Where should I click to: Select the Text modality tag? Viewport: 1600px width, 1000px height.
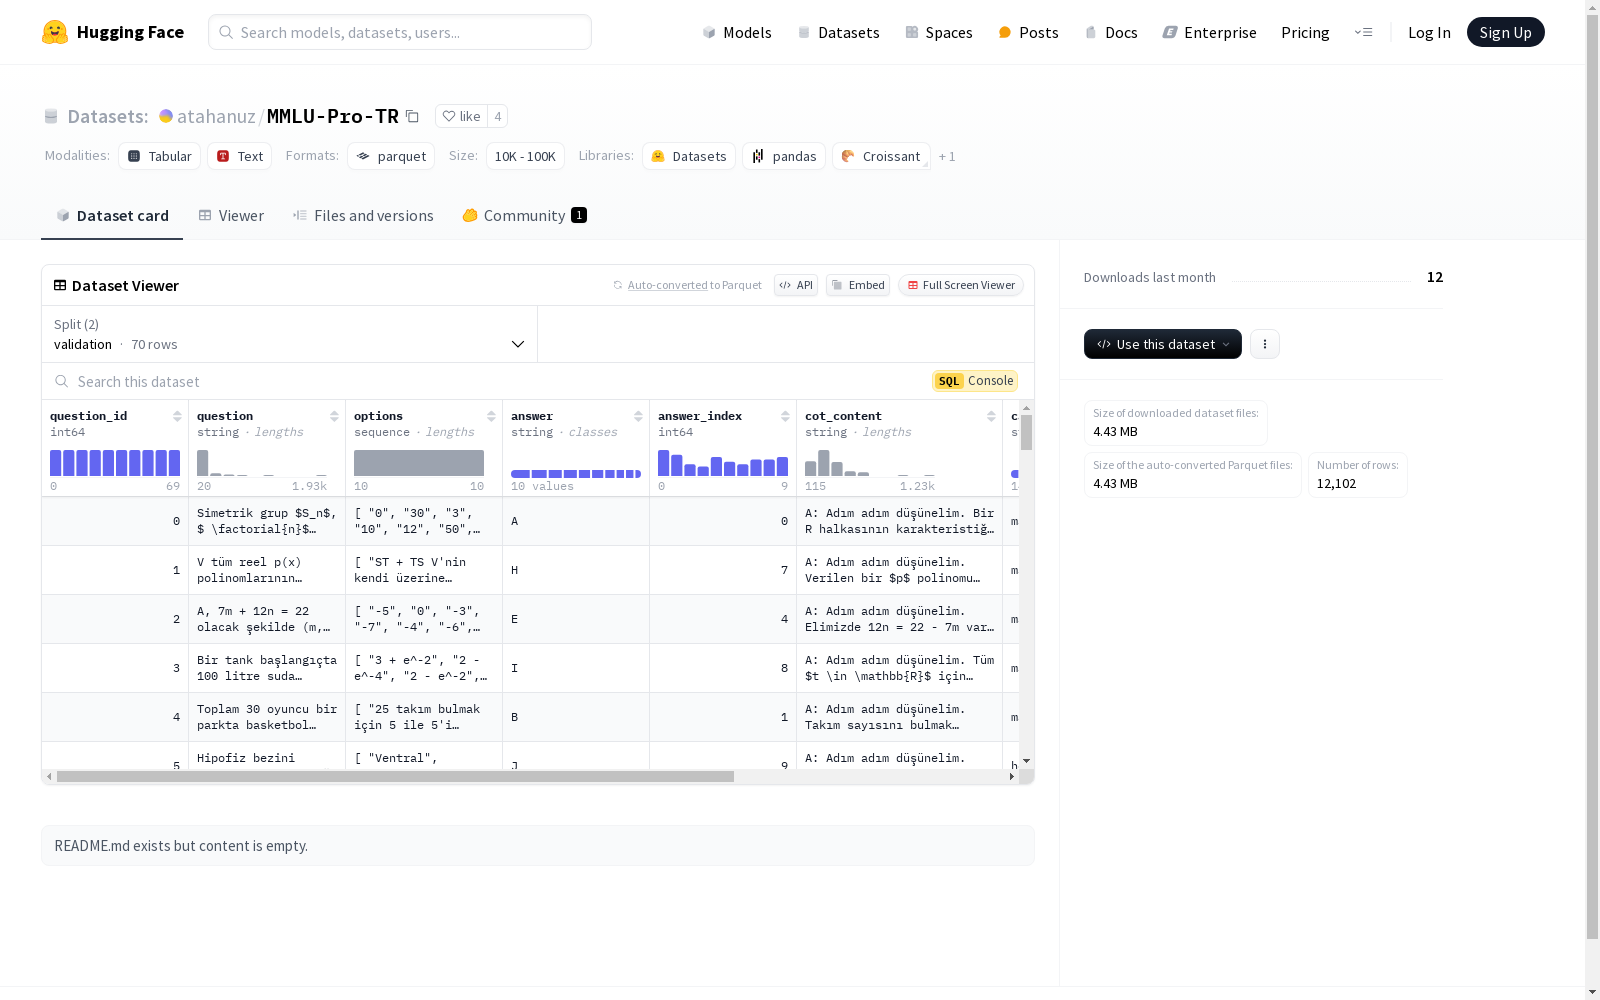click(240, 156)
